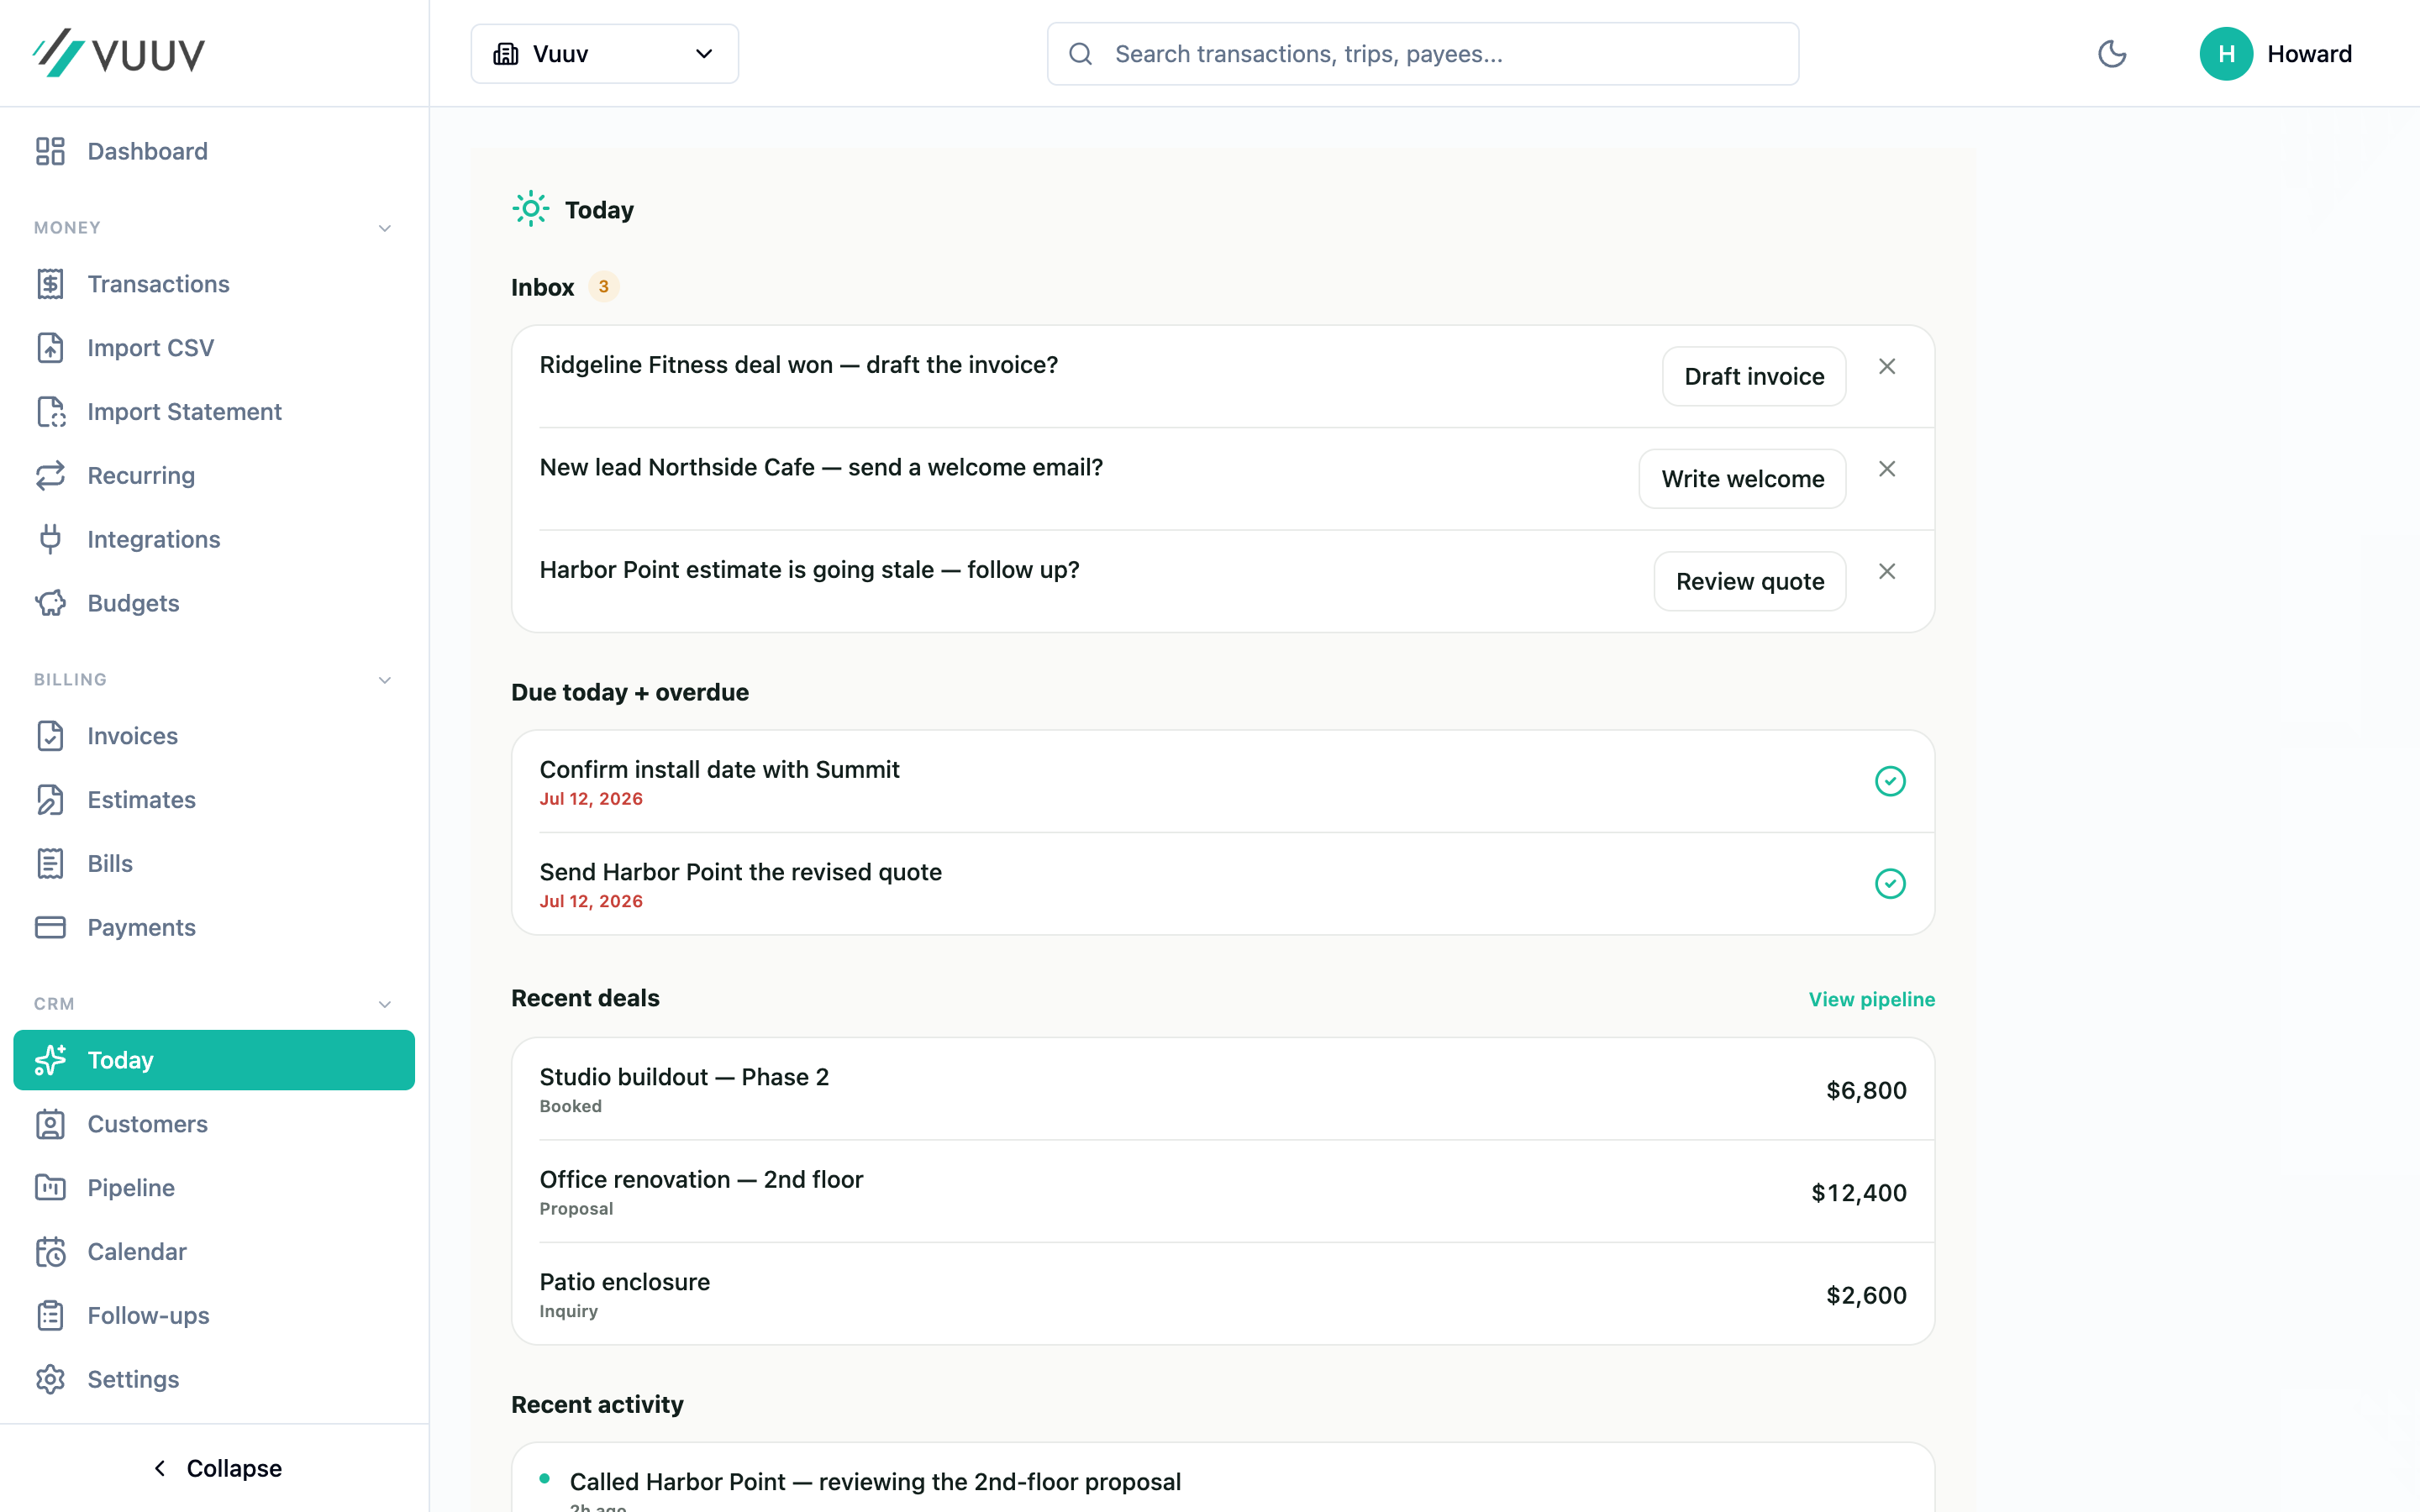This screenshot has width=2420, height=1512.
Task: Mark Confirm install date with Summit complete
Action: 1890,781
